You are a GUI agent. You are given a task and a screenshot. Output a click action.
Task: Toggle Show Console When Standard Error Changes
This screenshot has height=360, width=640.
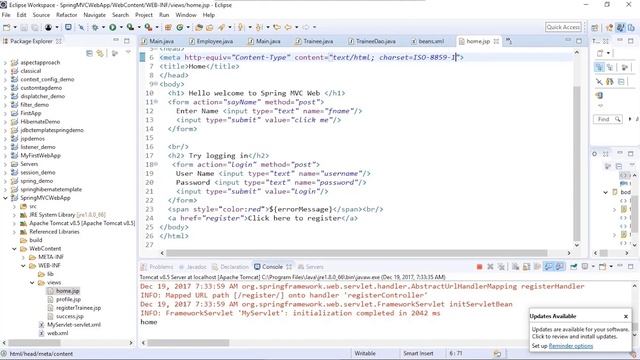(x=559, y=267)
